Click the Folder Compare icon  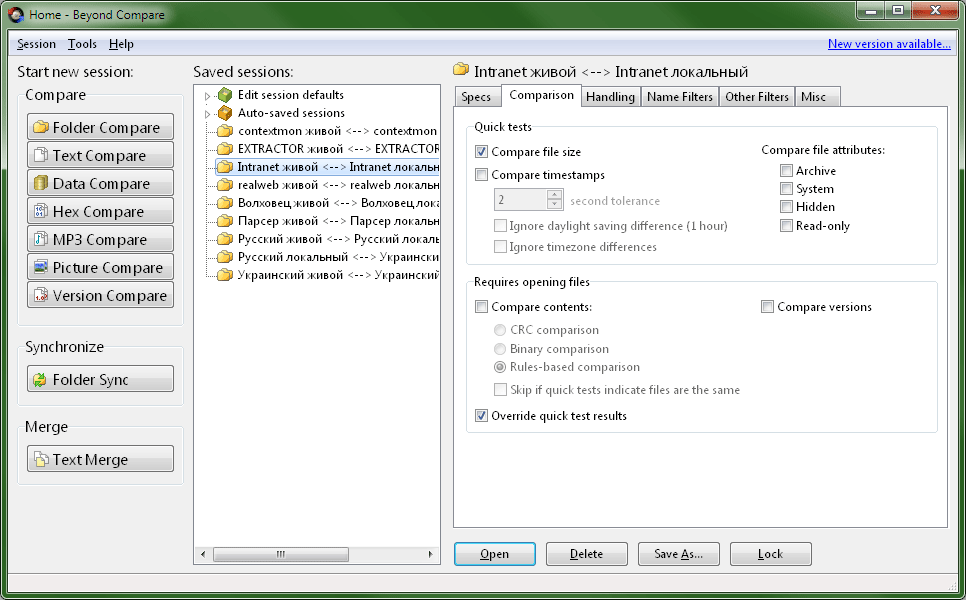(x=41, y=127)
